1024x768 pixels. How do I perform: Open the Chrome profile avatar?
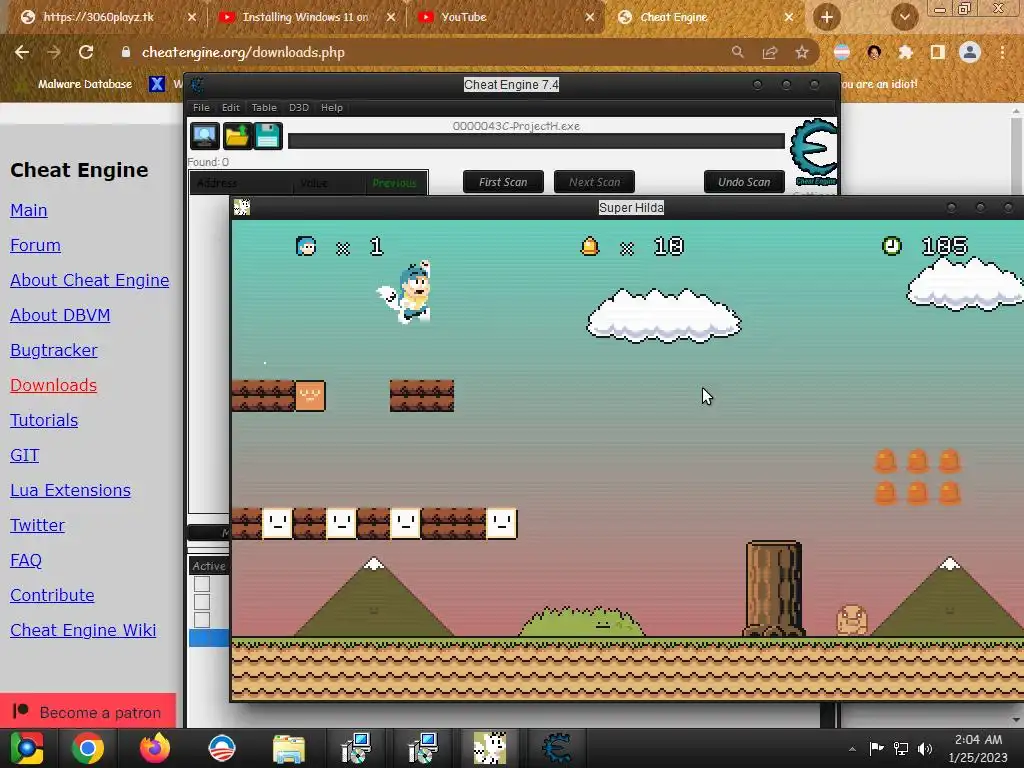(x=970, y=52)
